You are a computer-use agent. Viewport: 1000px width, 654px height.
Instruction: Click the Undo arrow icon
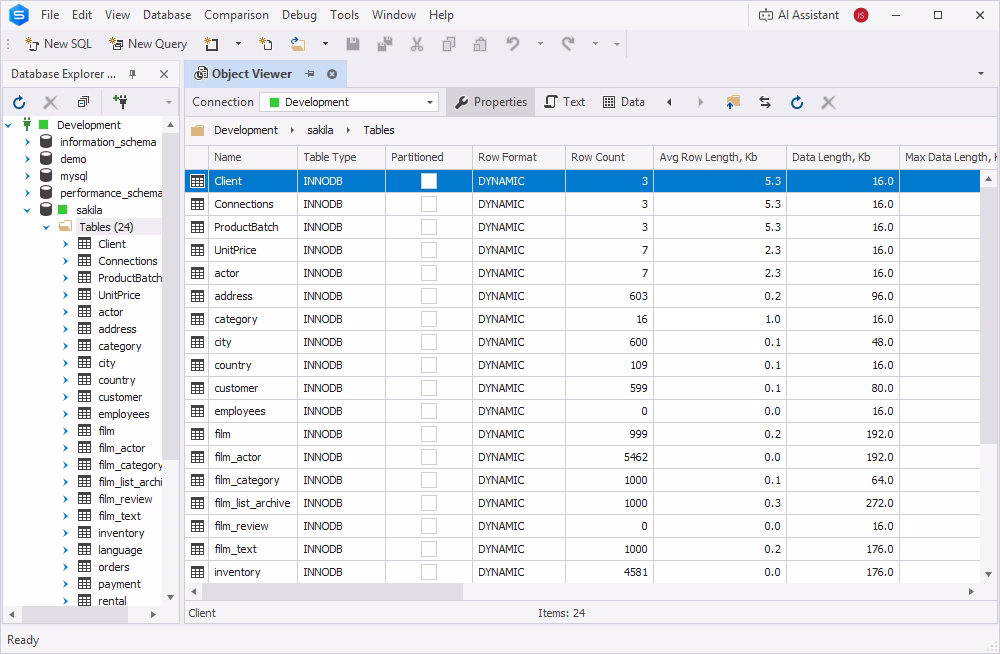[513, 43]
